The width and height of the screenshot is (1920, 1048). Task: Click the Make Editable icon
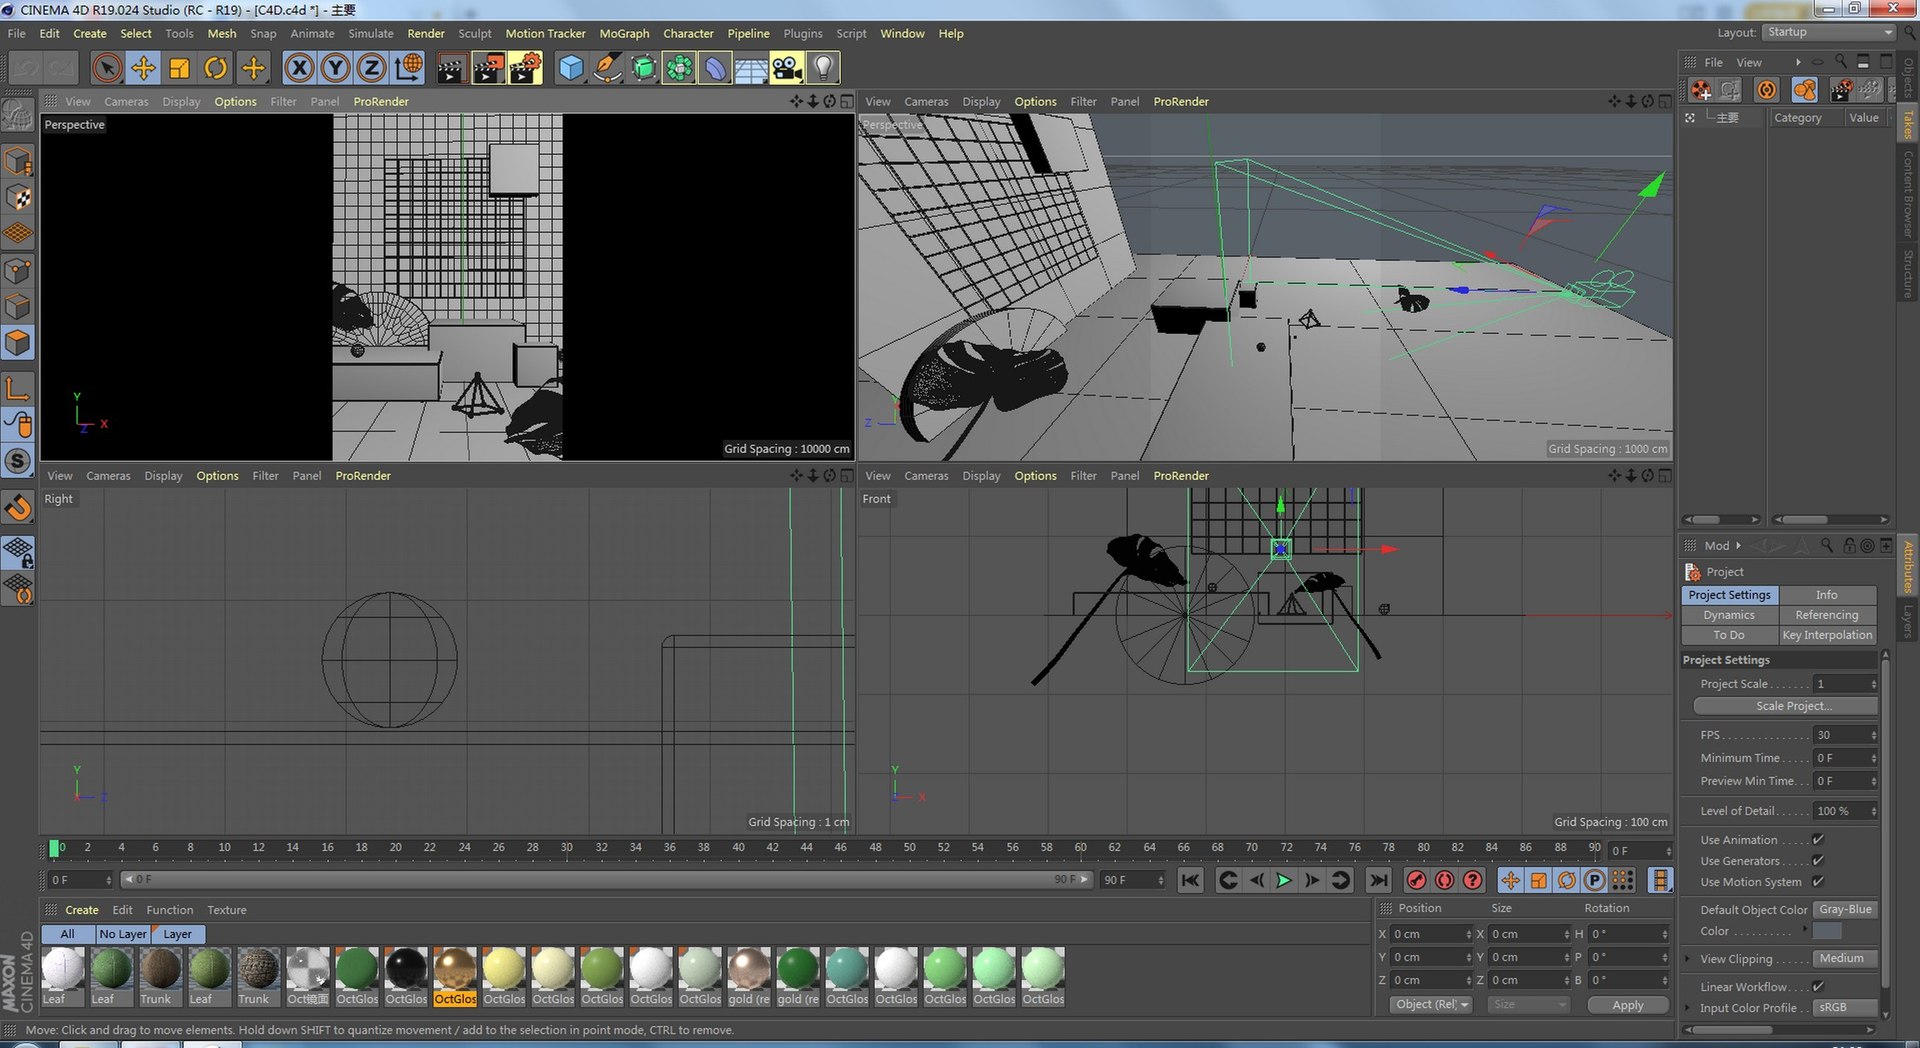click(x=18, y=115)
